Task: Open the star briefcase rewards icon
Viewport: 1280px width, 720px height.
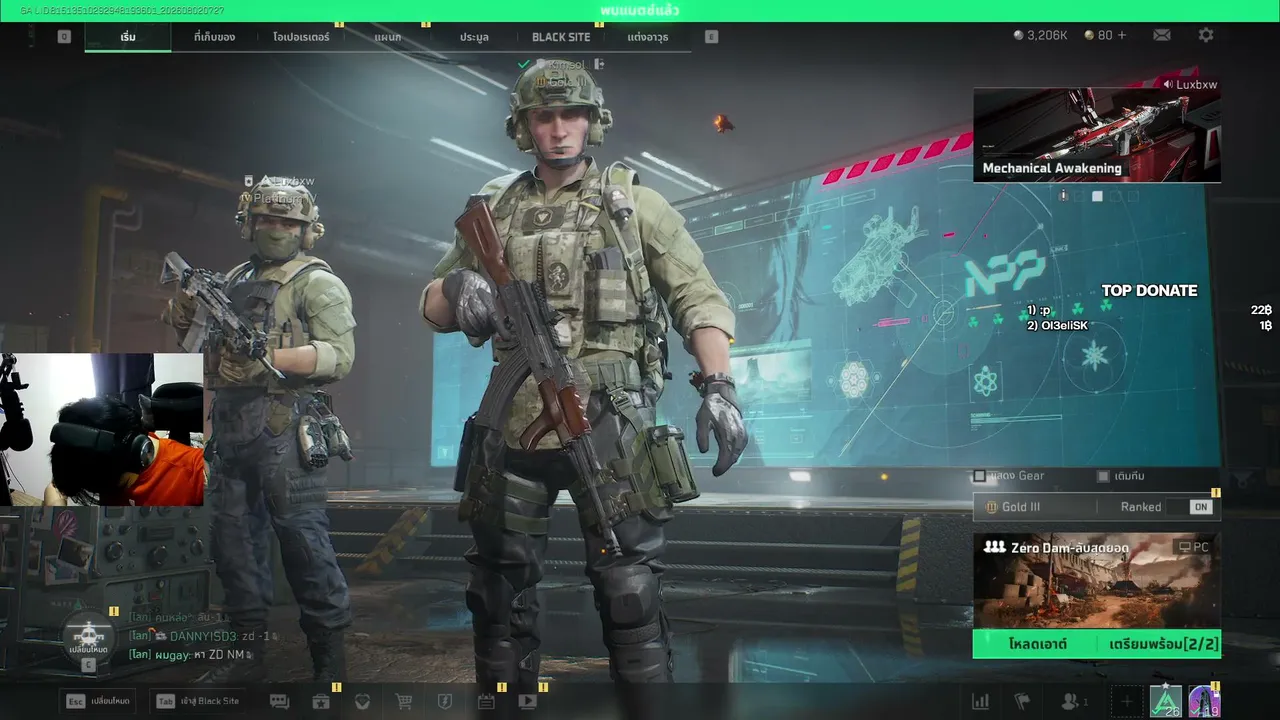Action: pos(321,702)
